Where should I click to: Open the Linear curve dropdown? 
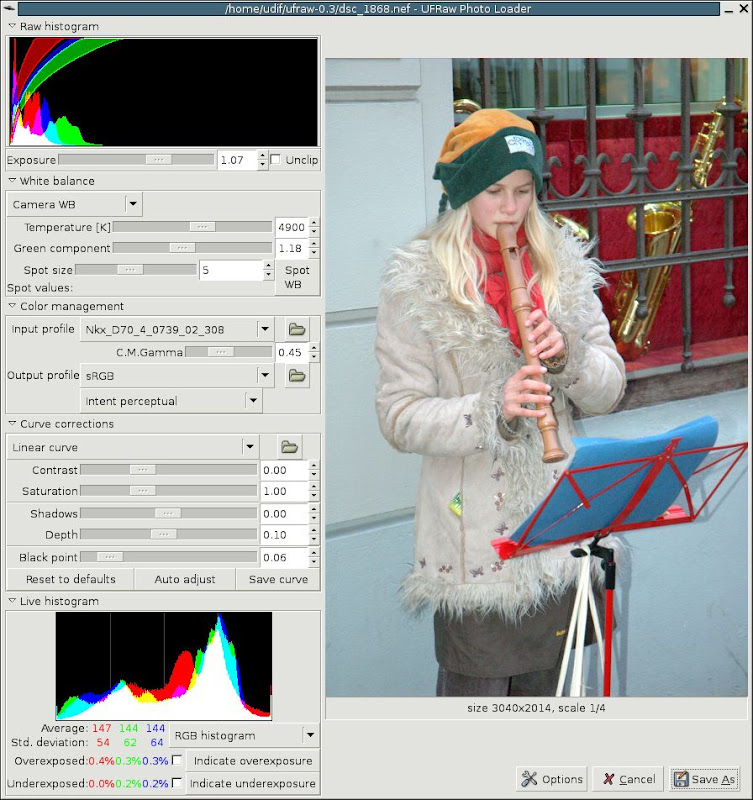[133, 447]
